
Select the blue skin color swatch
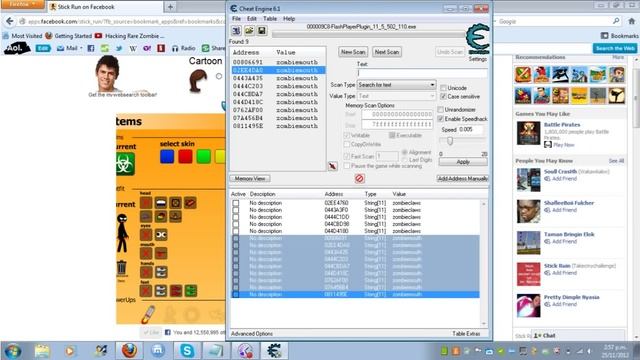(x=167, y=157)
